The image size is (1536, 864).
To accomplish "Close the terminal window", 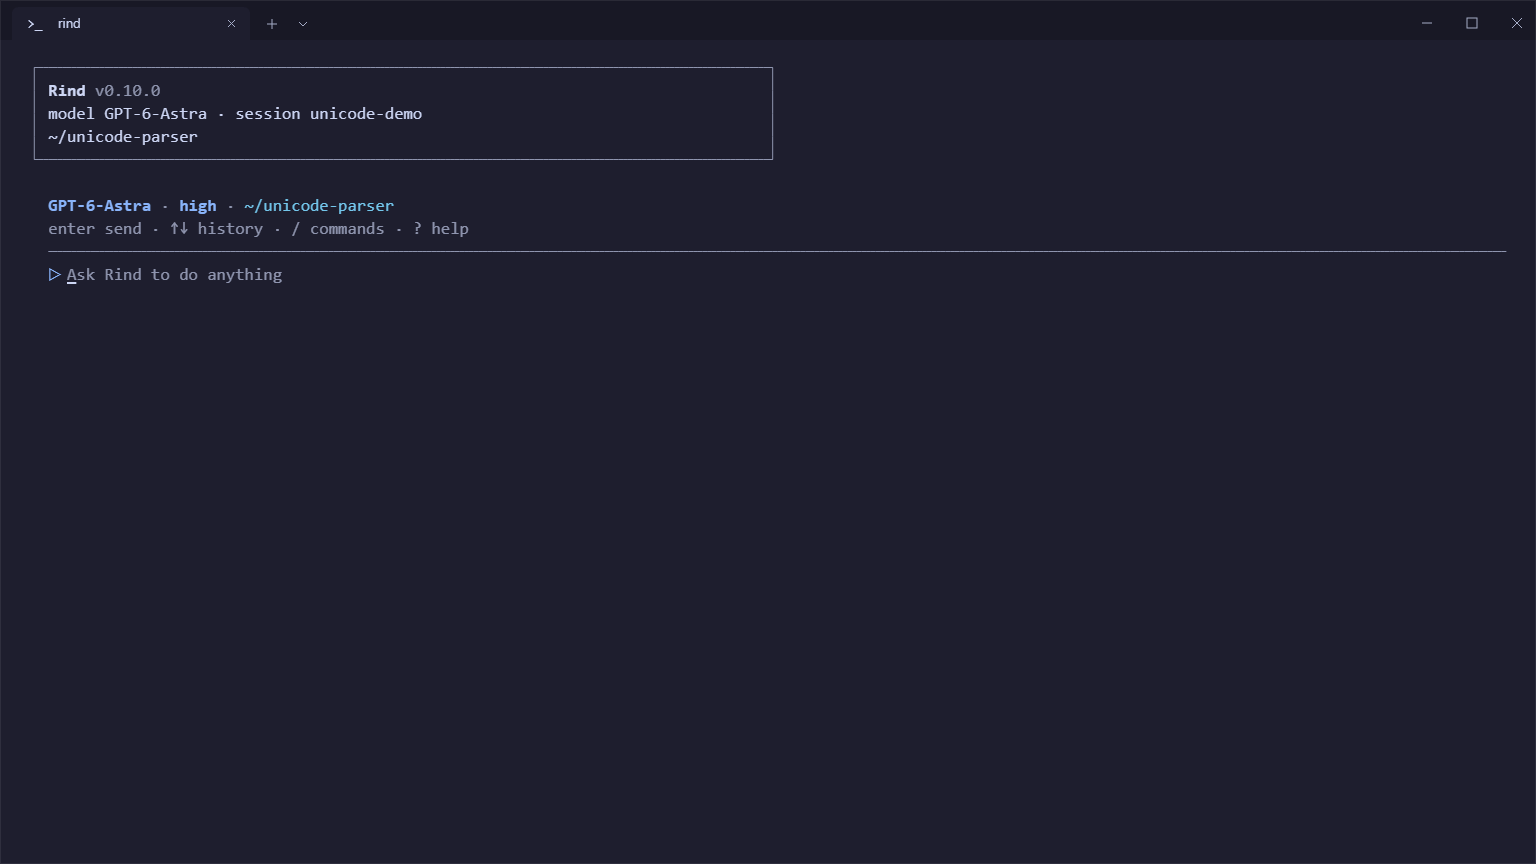I will [1516, 23].
